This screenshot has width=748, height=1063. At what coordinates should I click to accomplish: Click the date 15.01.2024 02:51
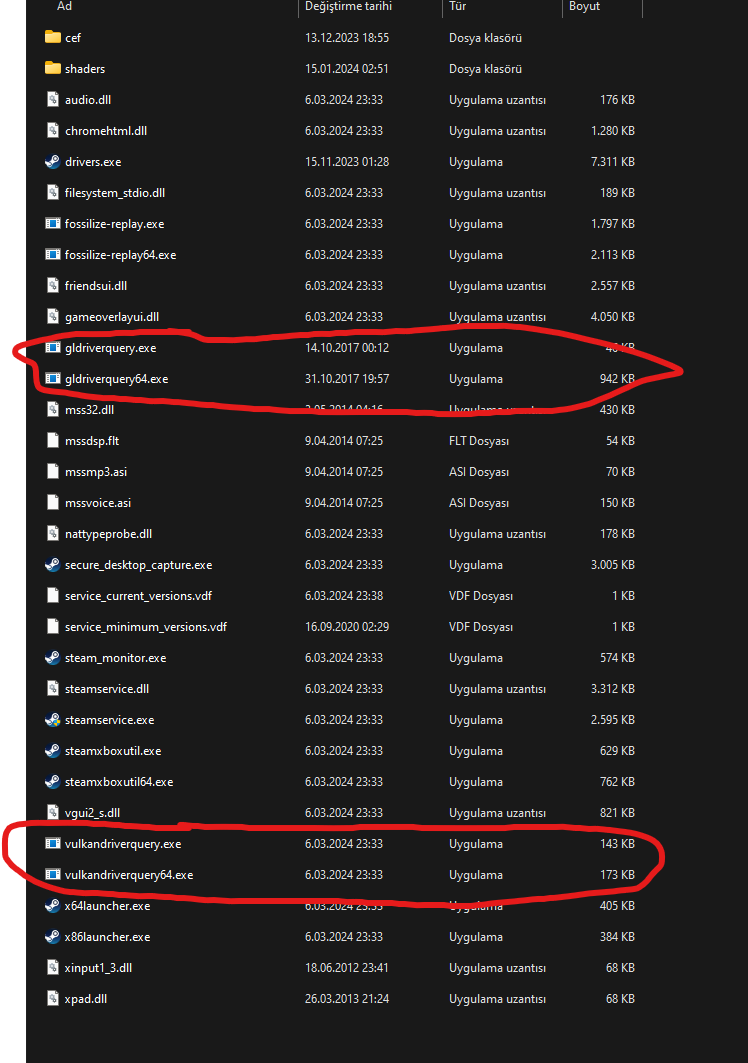(347, 68)
